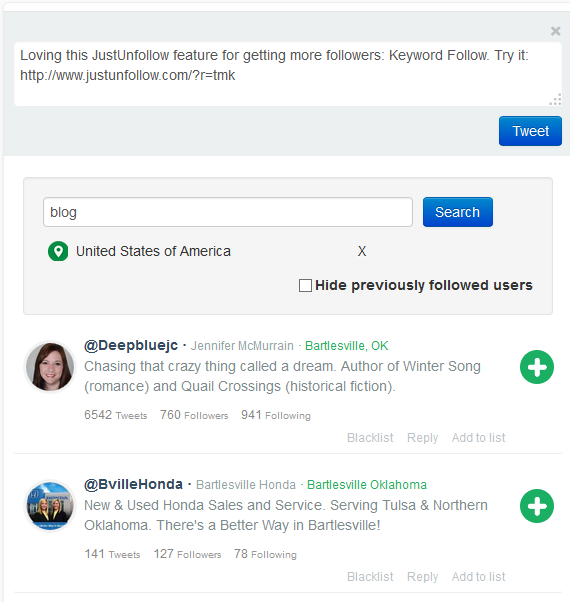Follow @BvilleHonda with green plus icon
This screenshot has width=570, height=602.
click(537, 506)
